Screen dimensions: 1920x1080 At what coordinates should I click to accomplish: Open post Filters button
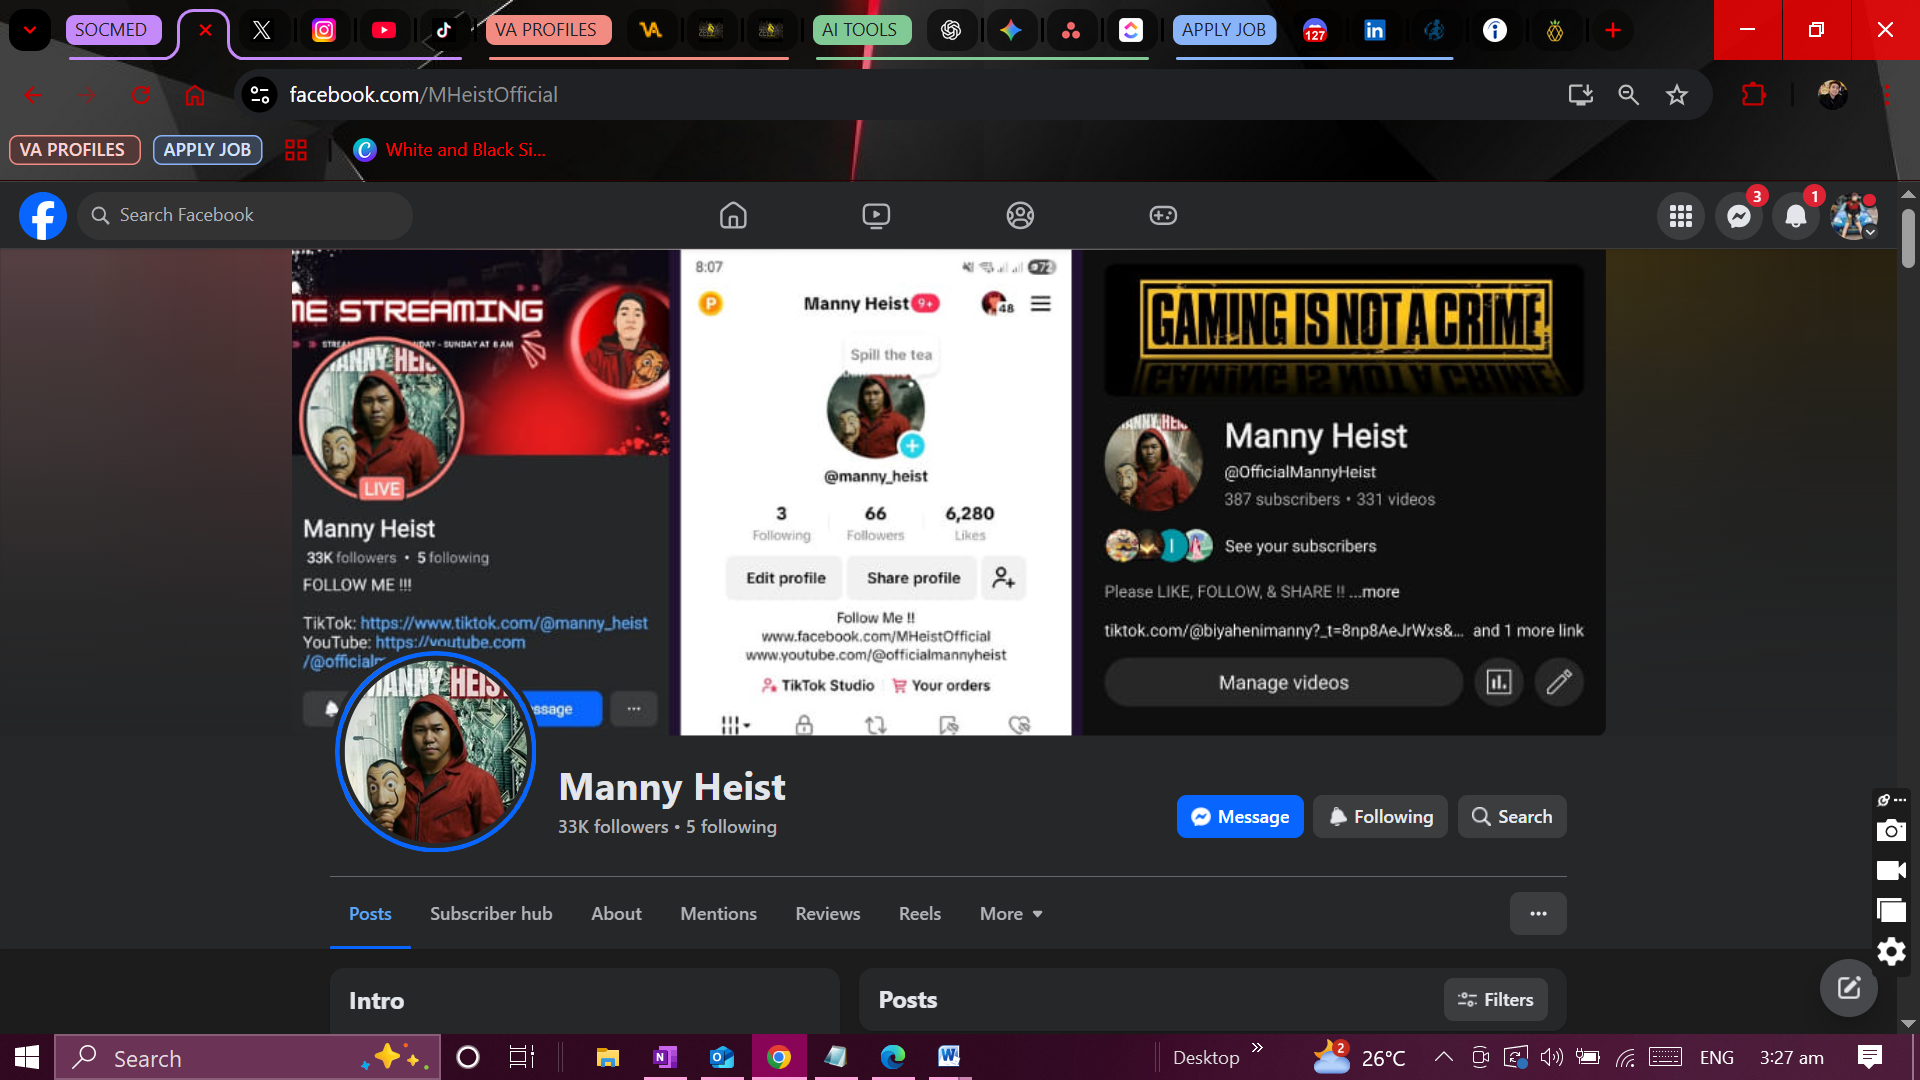point(1495,1000)
